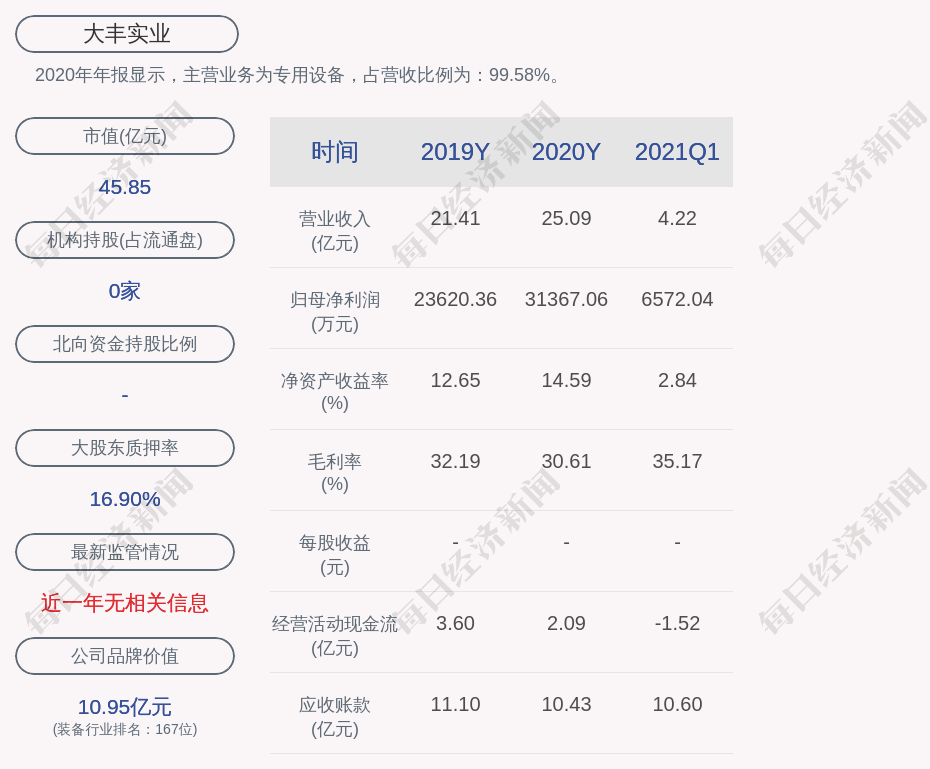Click the 大股东质押率 label pill
Viewport: 930px width, 769px height.
[x=125, y=448]
